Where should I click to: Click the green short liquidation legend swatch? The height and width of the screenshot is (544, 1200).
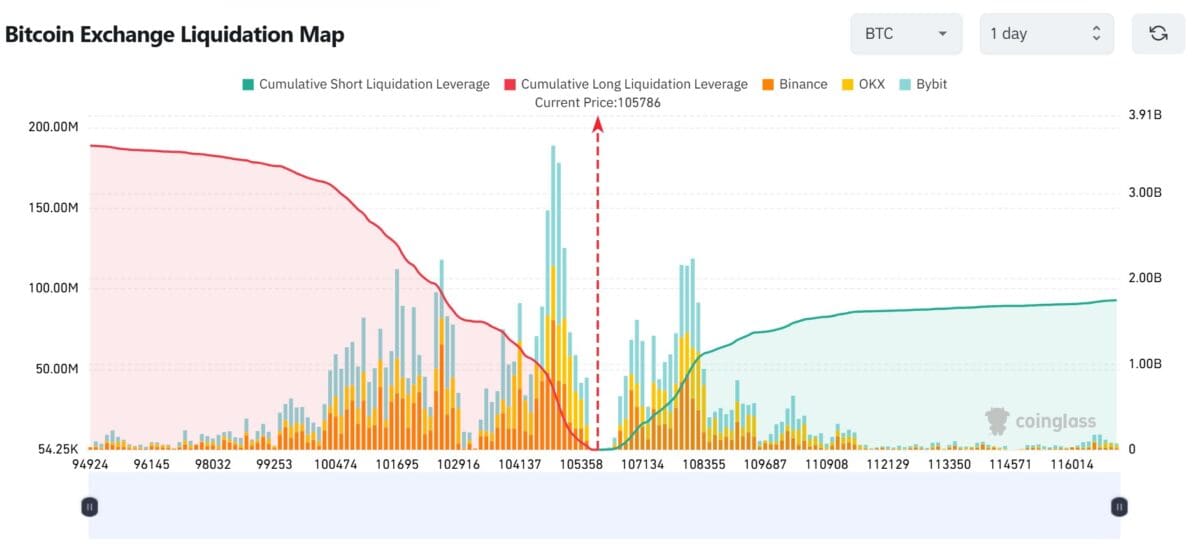coord(247,84)
